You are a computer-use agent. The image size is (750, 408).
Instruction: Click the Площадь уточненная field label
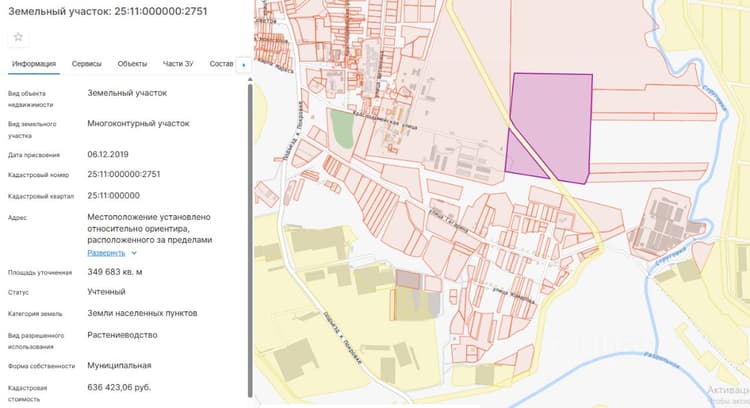(40, 273)
